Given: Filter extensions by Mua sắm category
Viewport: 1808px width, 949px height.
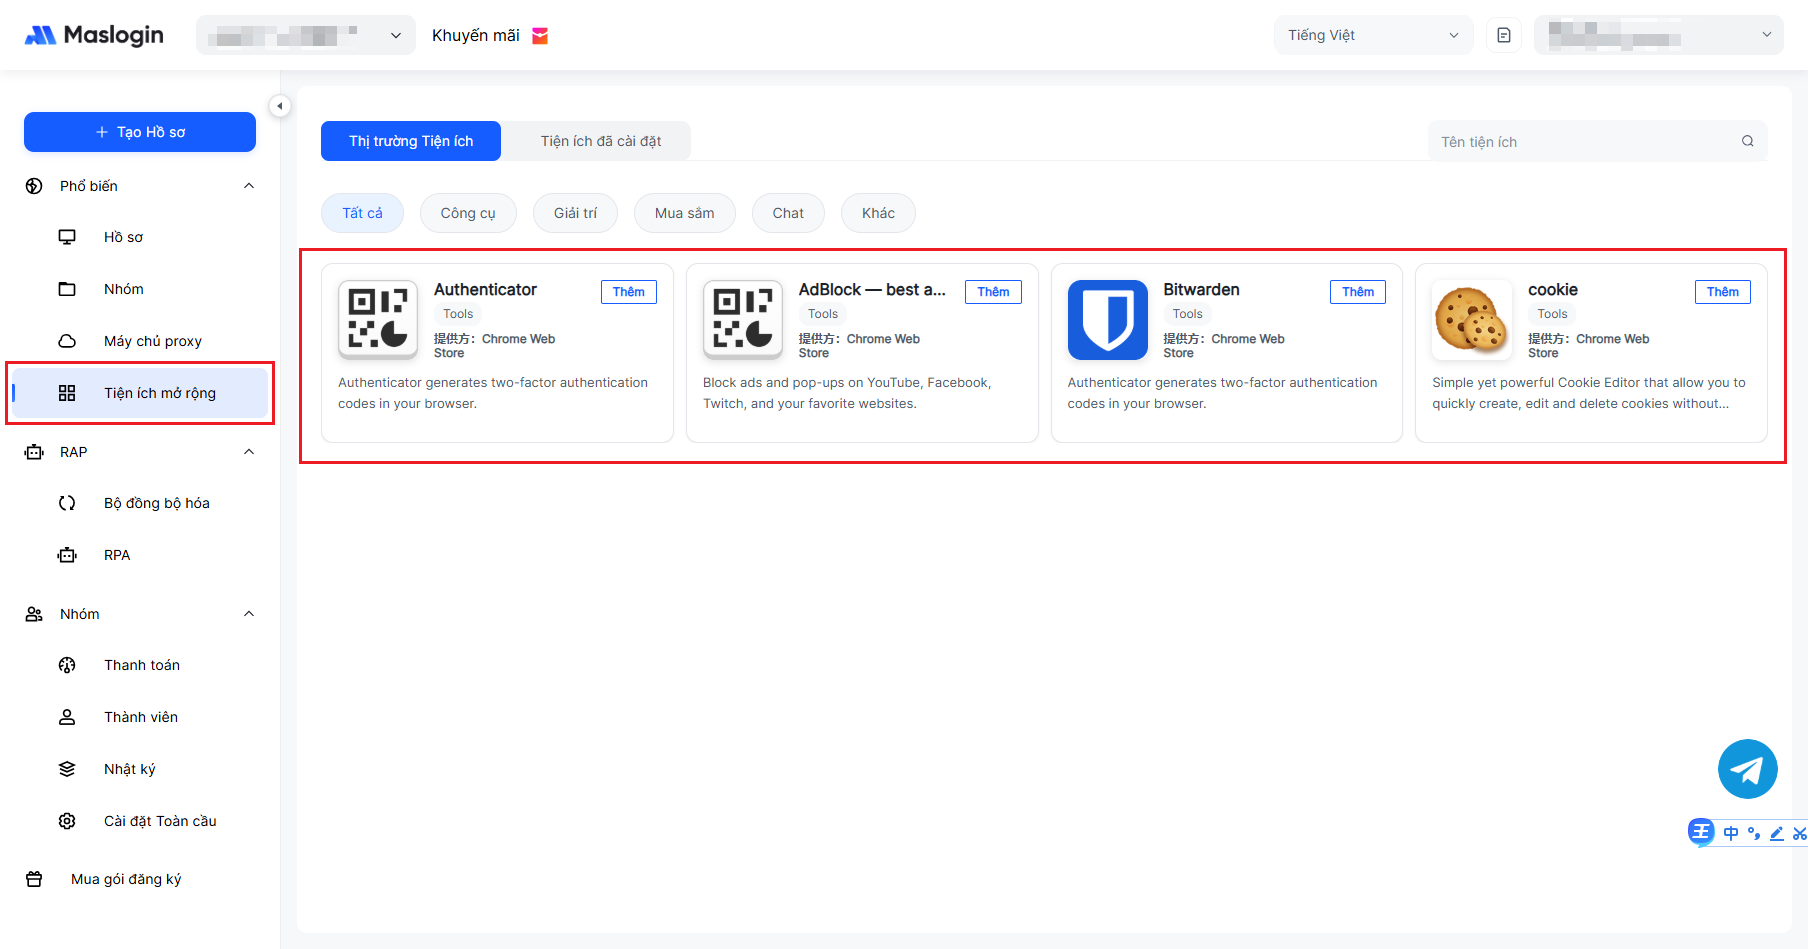Looking at the screenshot, I should click(684, 213).
